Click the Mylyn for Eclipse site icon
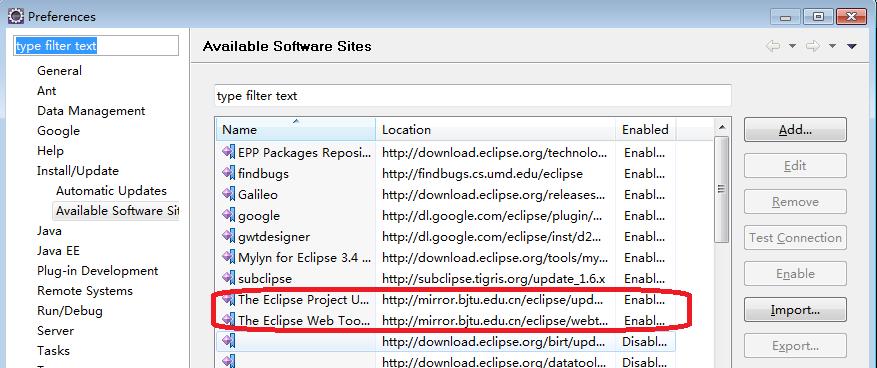877x368 pixels. click(x=228, y=257)
